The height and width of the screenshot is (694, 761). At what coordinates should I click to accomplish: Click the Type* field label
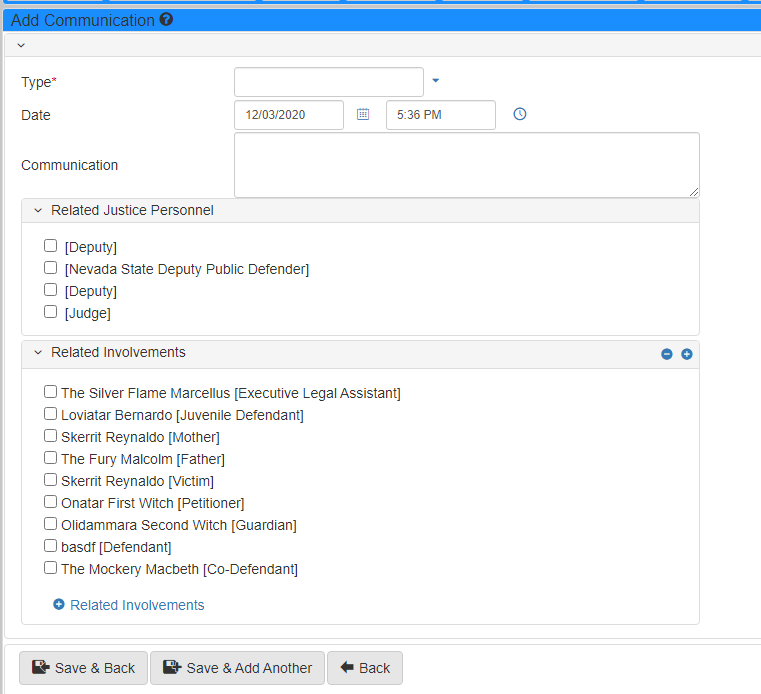point(39,82)
